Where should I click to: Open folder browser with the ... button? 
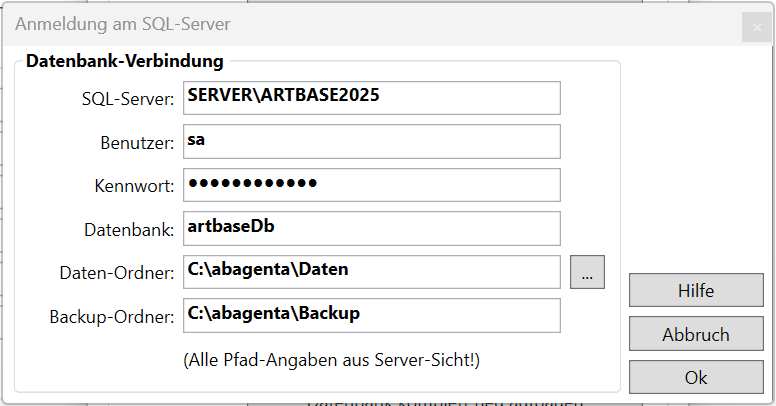[587, 272]
